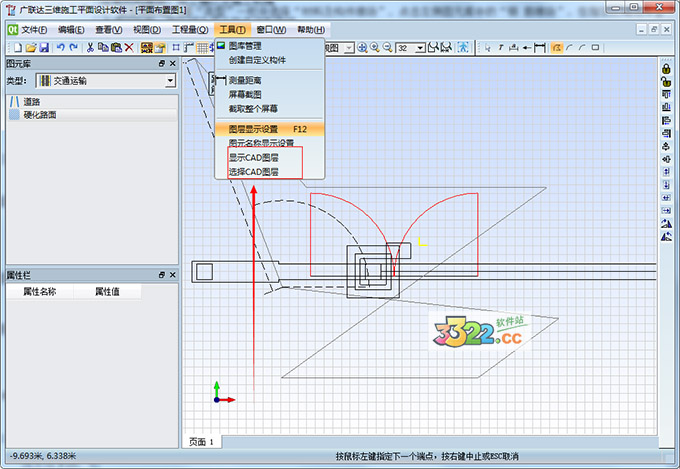Screen dimensions: 680x469
Task: Open the zoom level 32 dropdown
Action: (419, 47)
